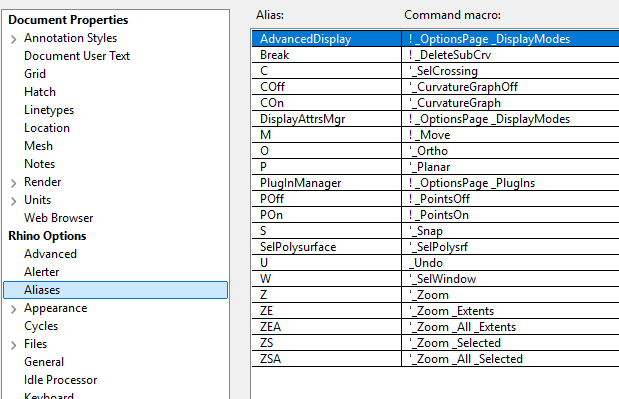The height and width of the screenshot is (399, 619).
Task: Edit the '_DeleteSubCrv' command macro
Action: [510, 55]
